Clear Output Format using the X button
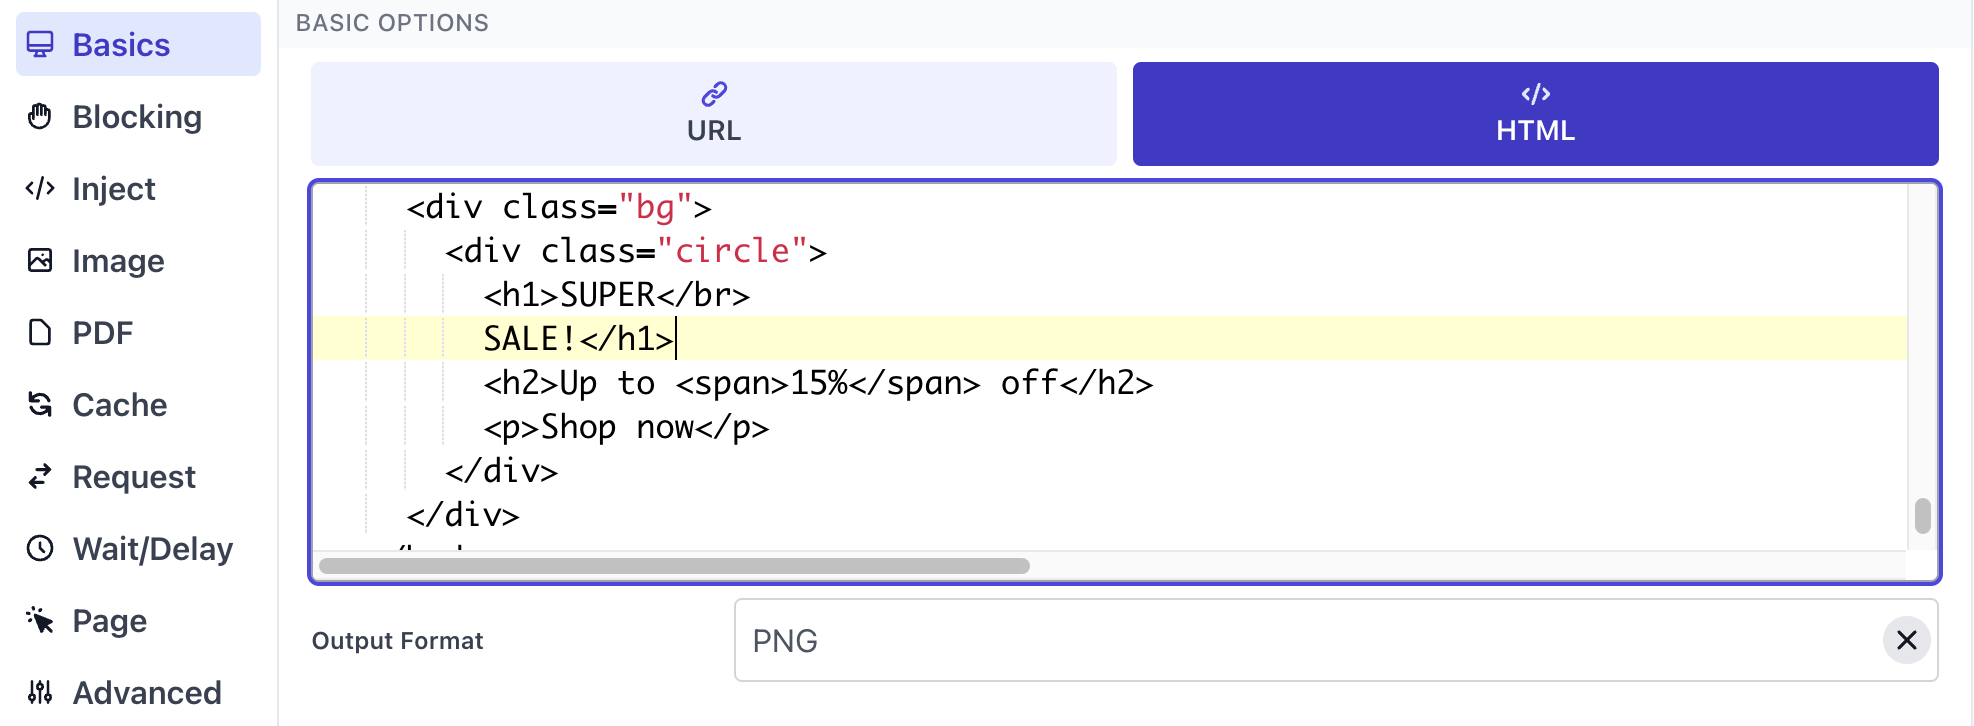The image size is (1974, 726). (1906, 640)
